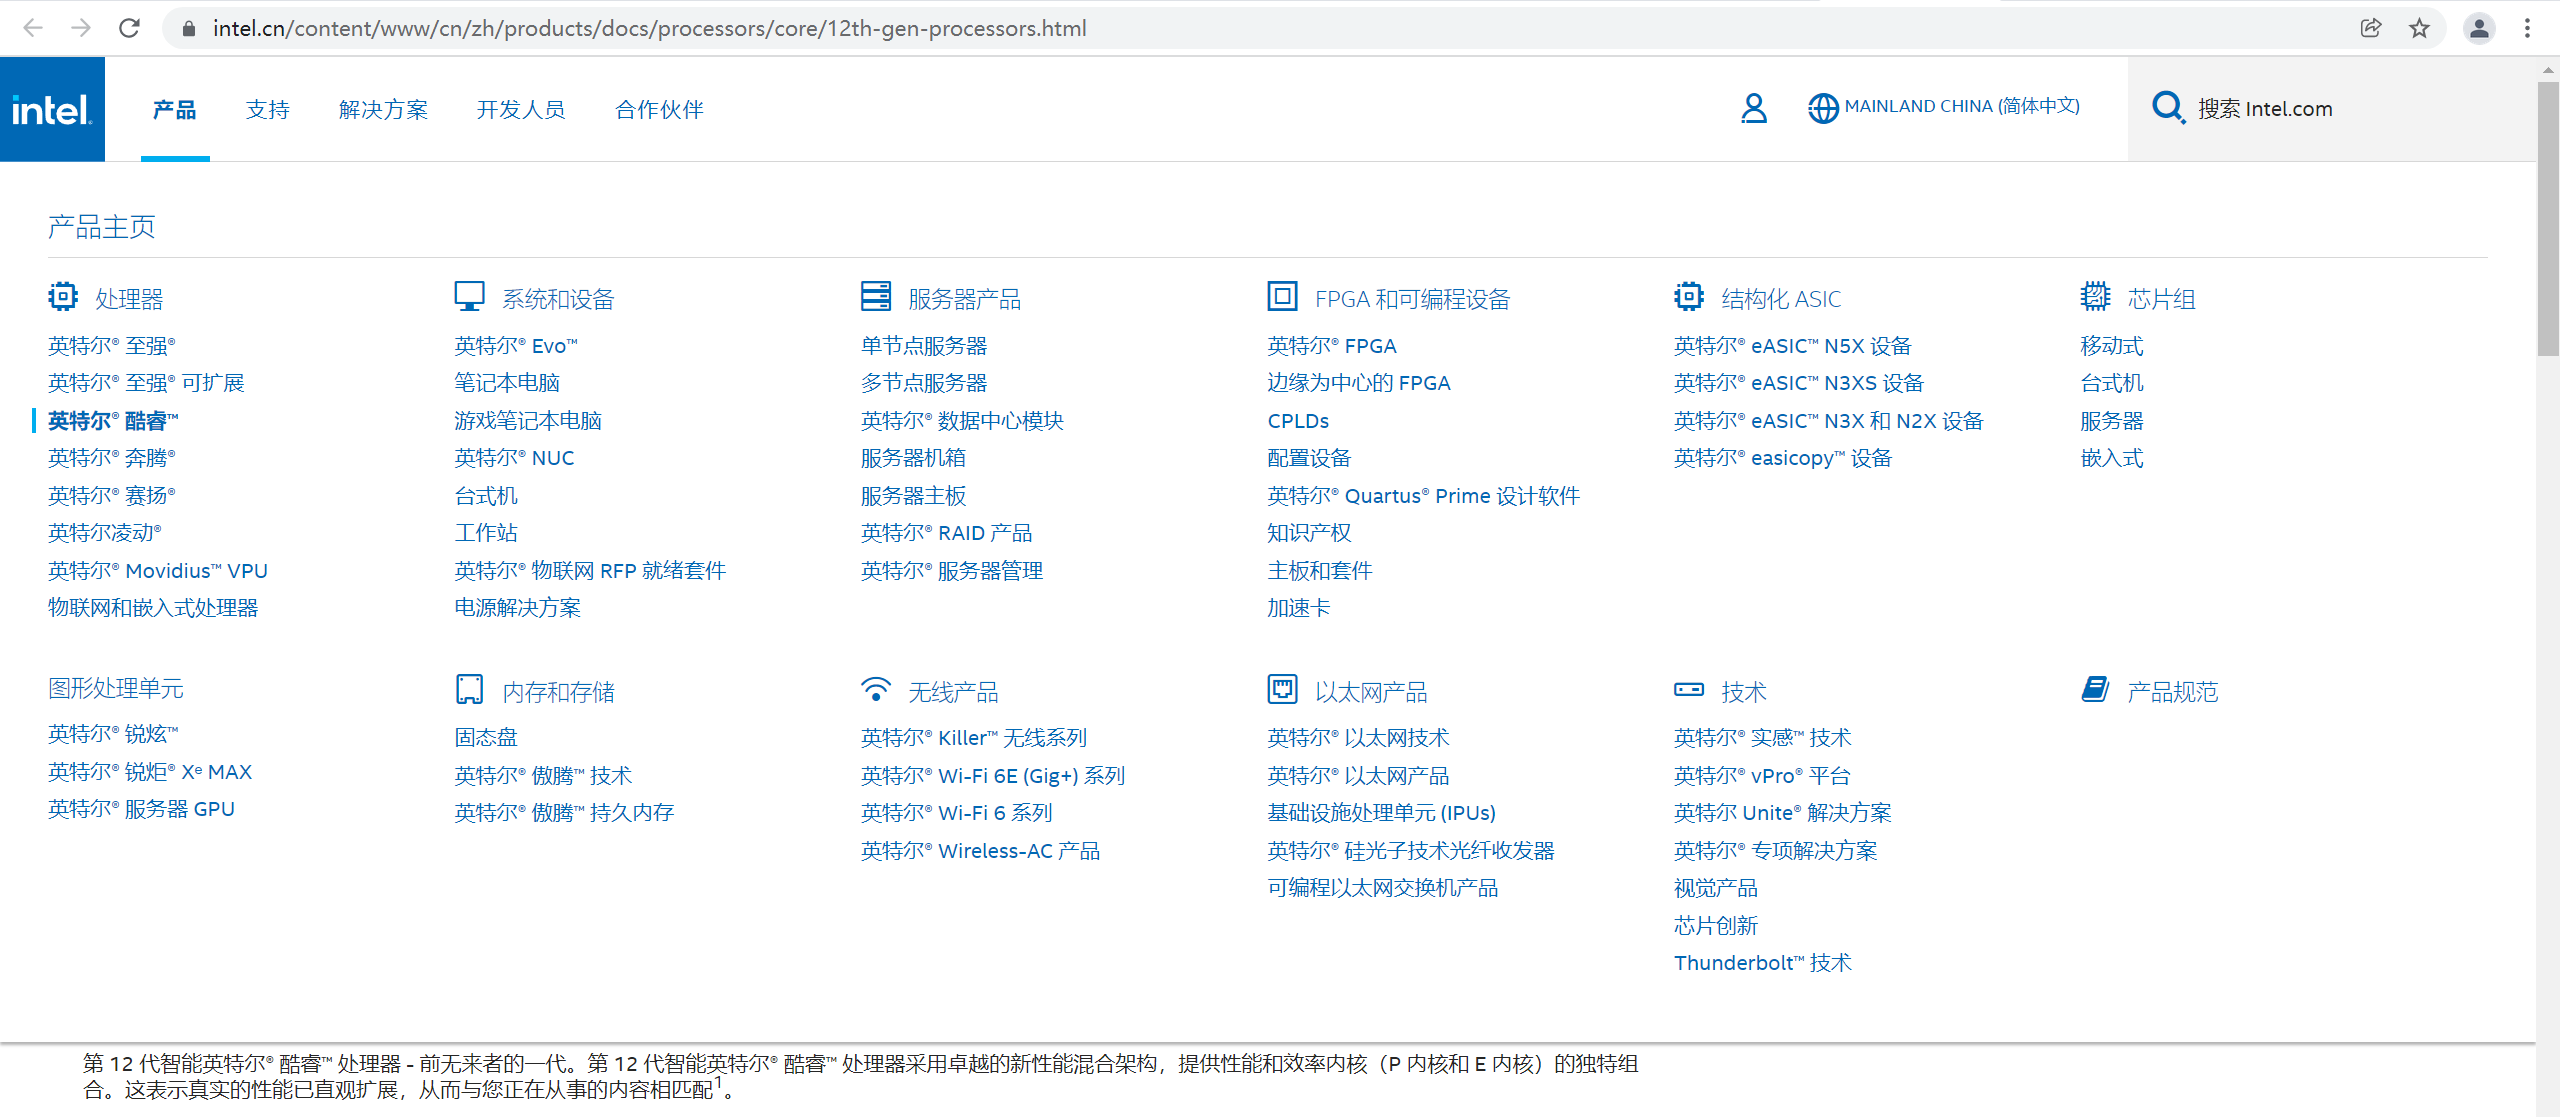Click the 无线产品 Wi-Fi icon
2560x1117 pixels.
click(876, 688)
